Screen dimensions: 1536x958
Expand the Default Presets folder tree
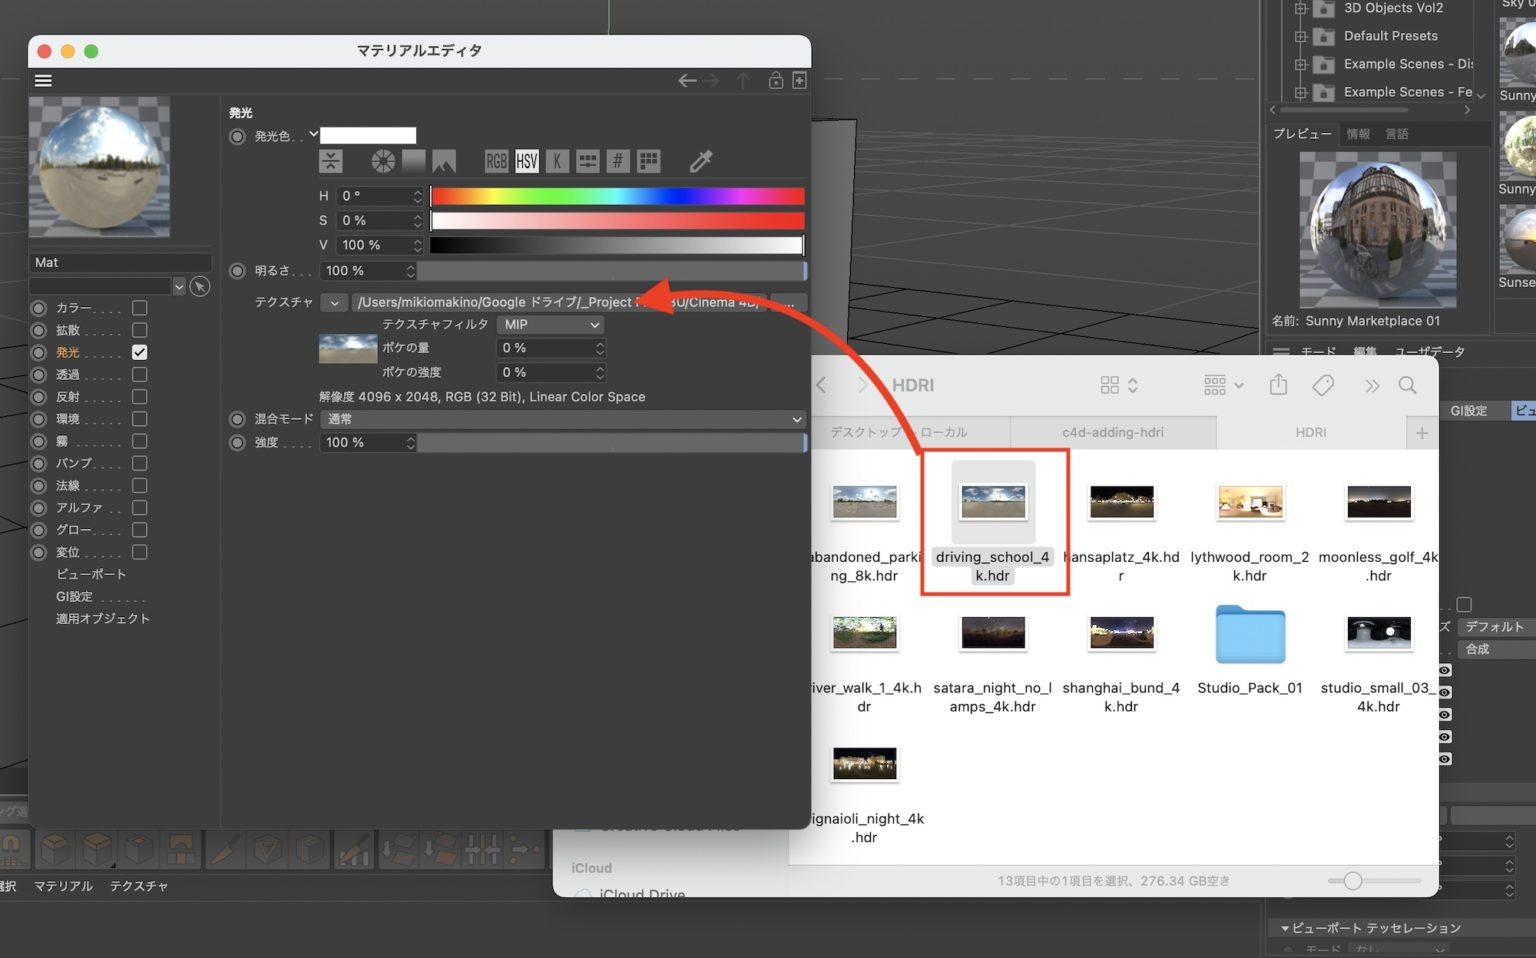click(x=1300, y=36)
